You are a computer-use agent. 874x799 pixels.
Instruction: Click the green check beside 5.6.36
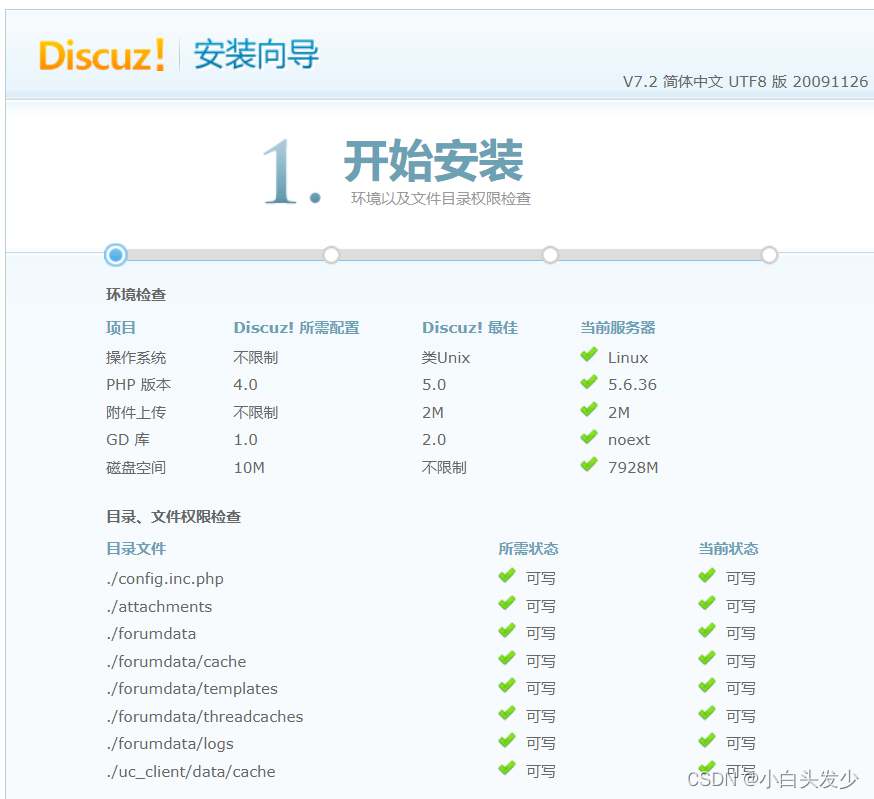[589, 382]
